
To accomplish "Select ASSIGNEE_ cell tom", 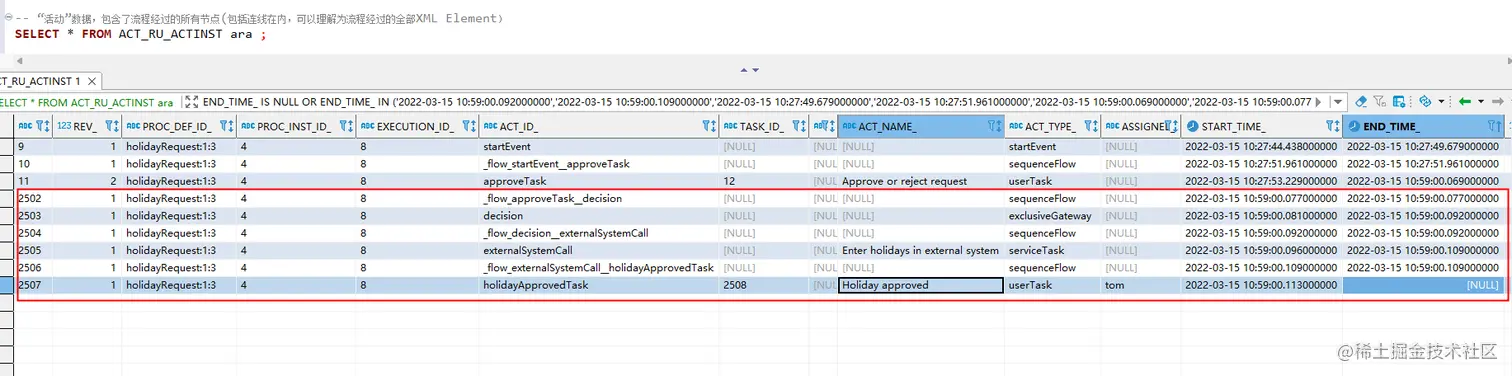I will pos(1141,285).
